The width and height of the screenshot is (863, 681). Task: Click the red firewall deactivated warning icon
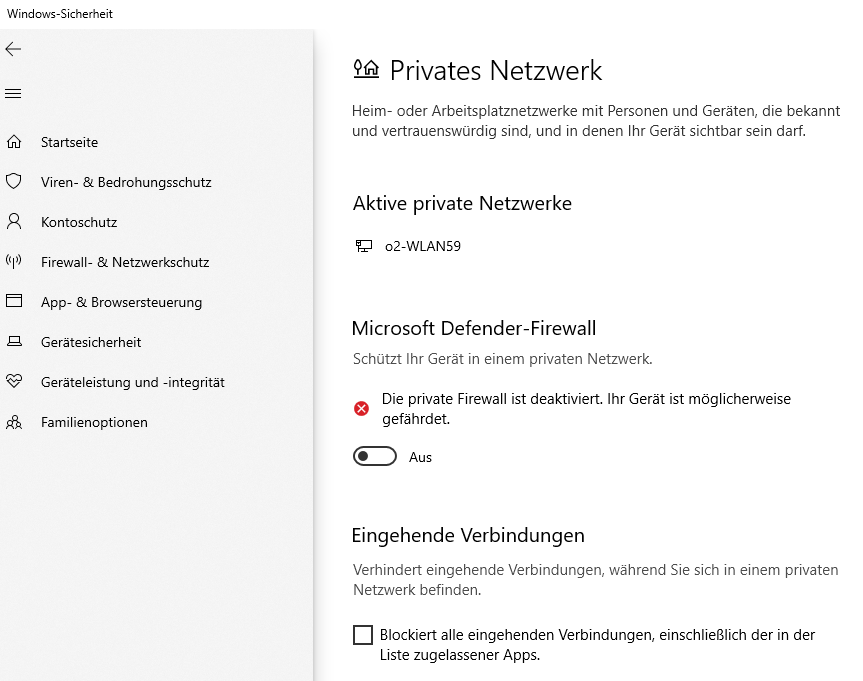point(362,408)
